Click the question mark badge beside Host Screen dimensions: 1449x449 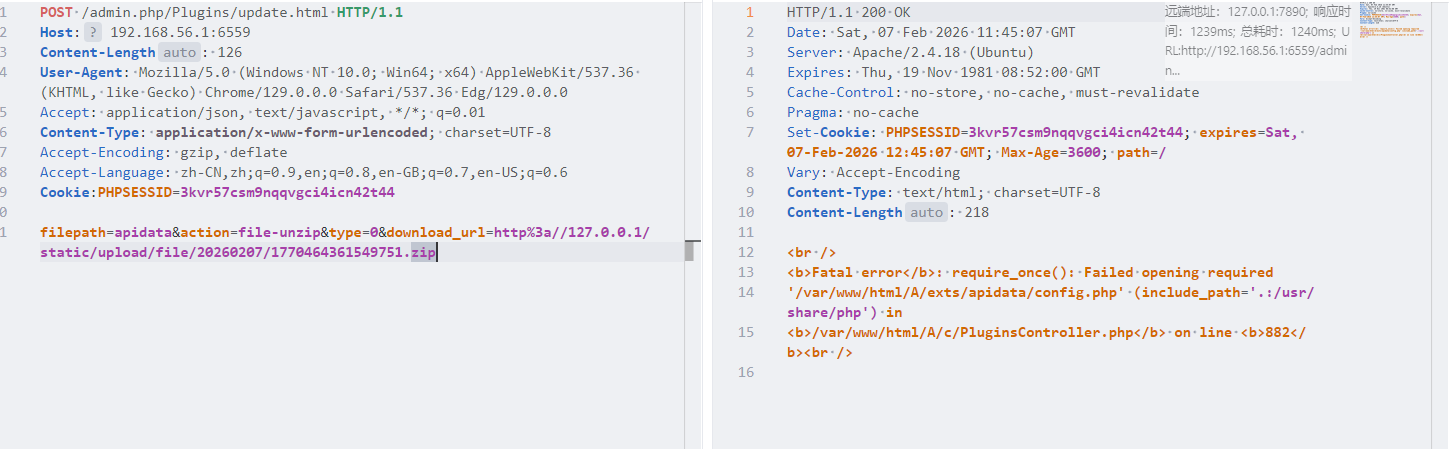(x=94, y=32)
